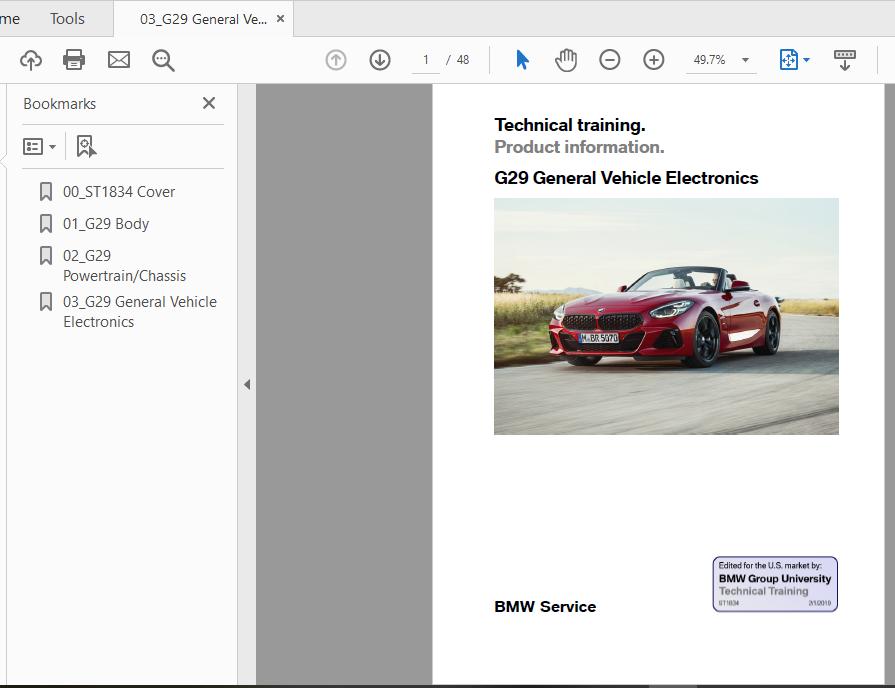Select the 03_G29 General Ve... document tab

(x=202, y=19)
